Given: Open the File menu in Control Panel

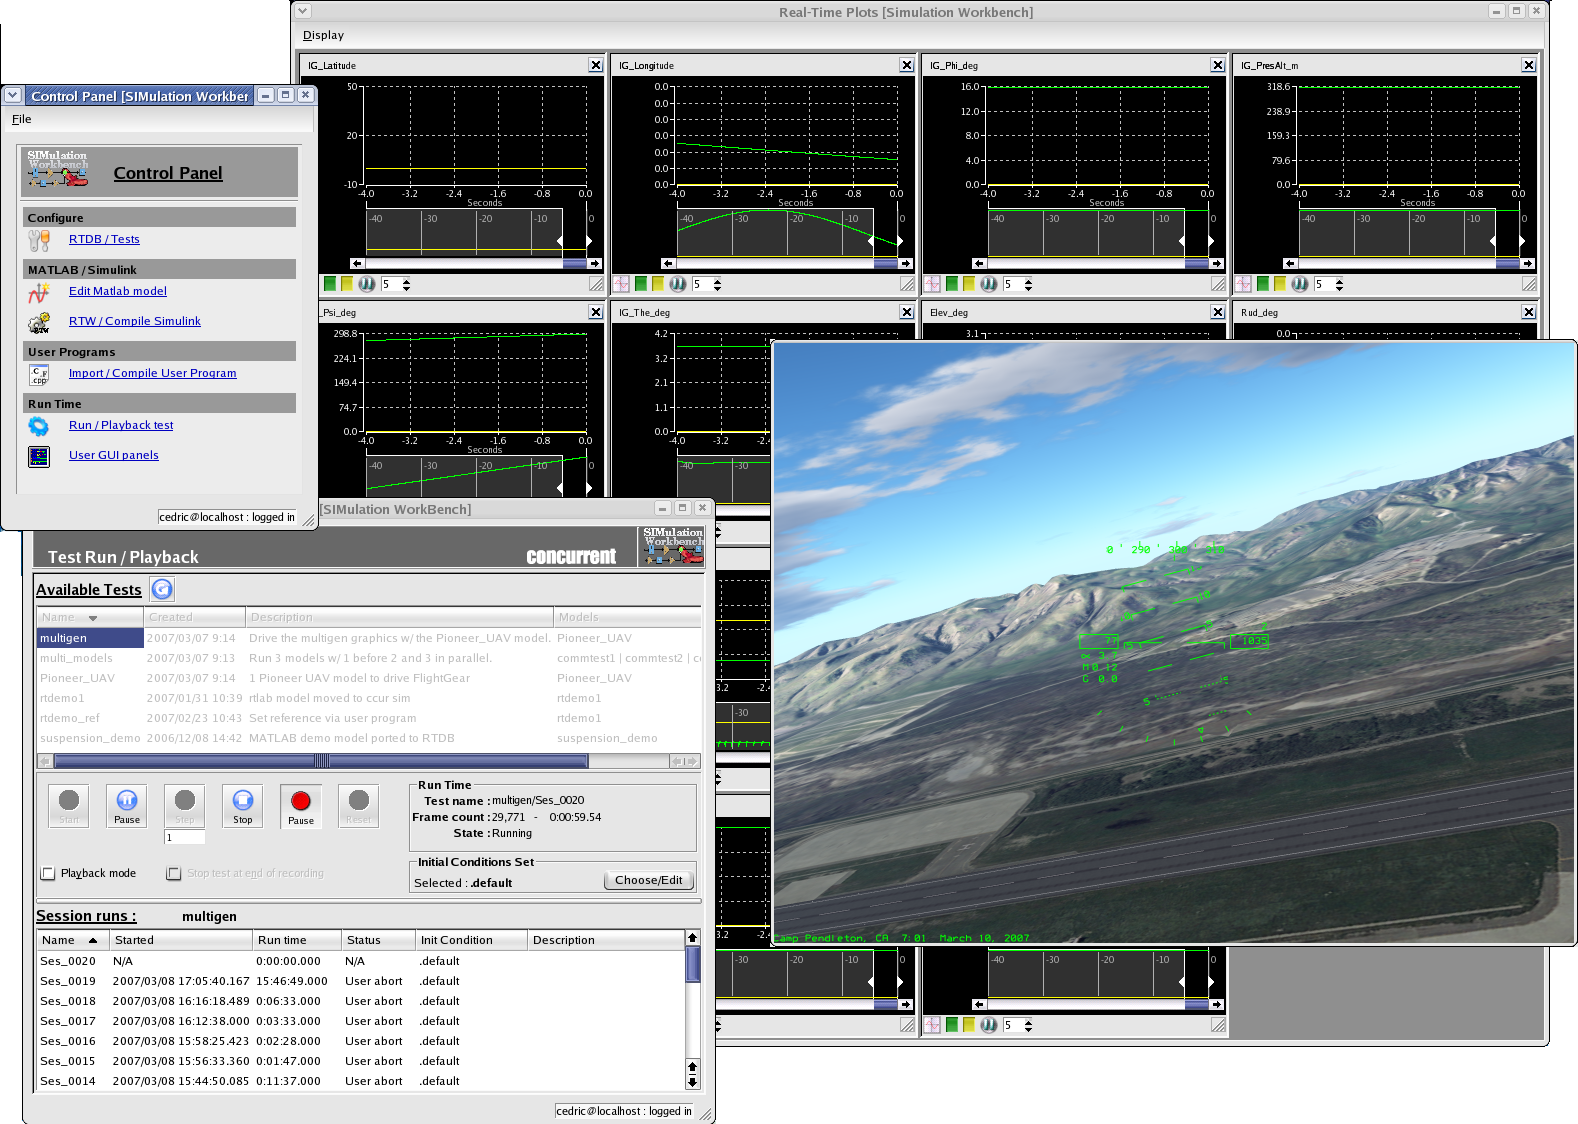Looking at the screenshot, I should 21,119.
